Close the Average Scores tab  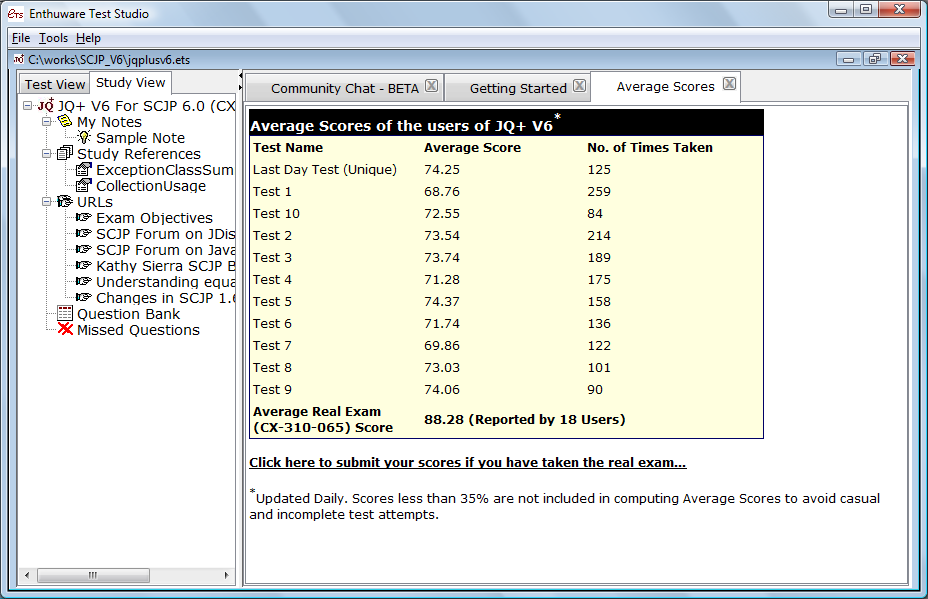[x=729, y=83]
